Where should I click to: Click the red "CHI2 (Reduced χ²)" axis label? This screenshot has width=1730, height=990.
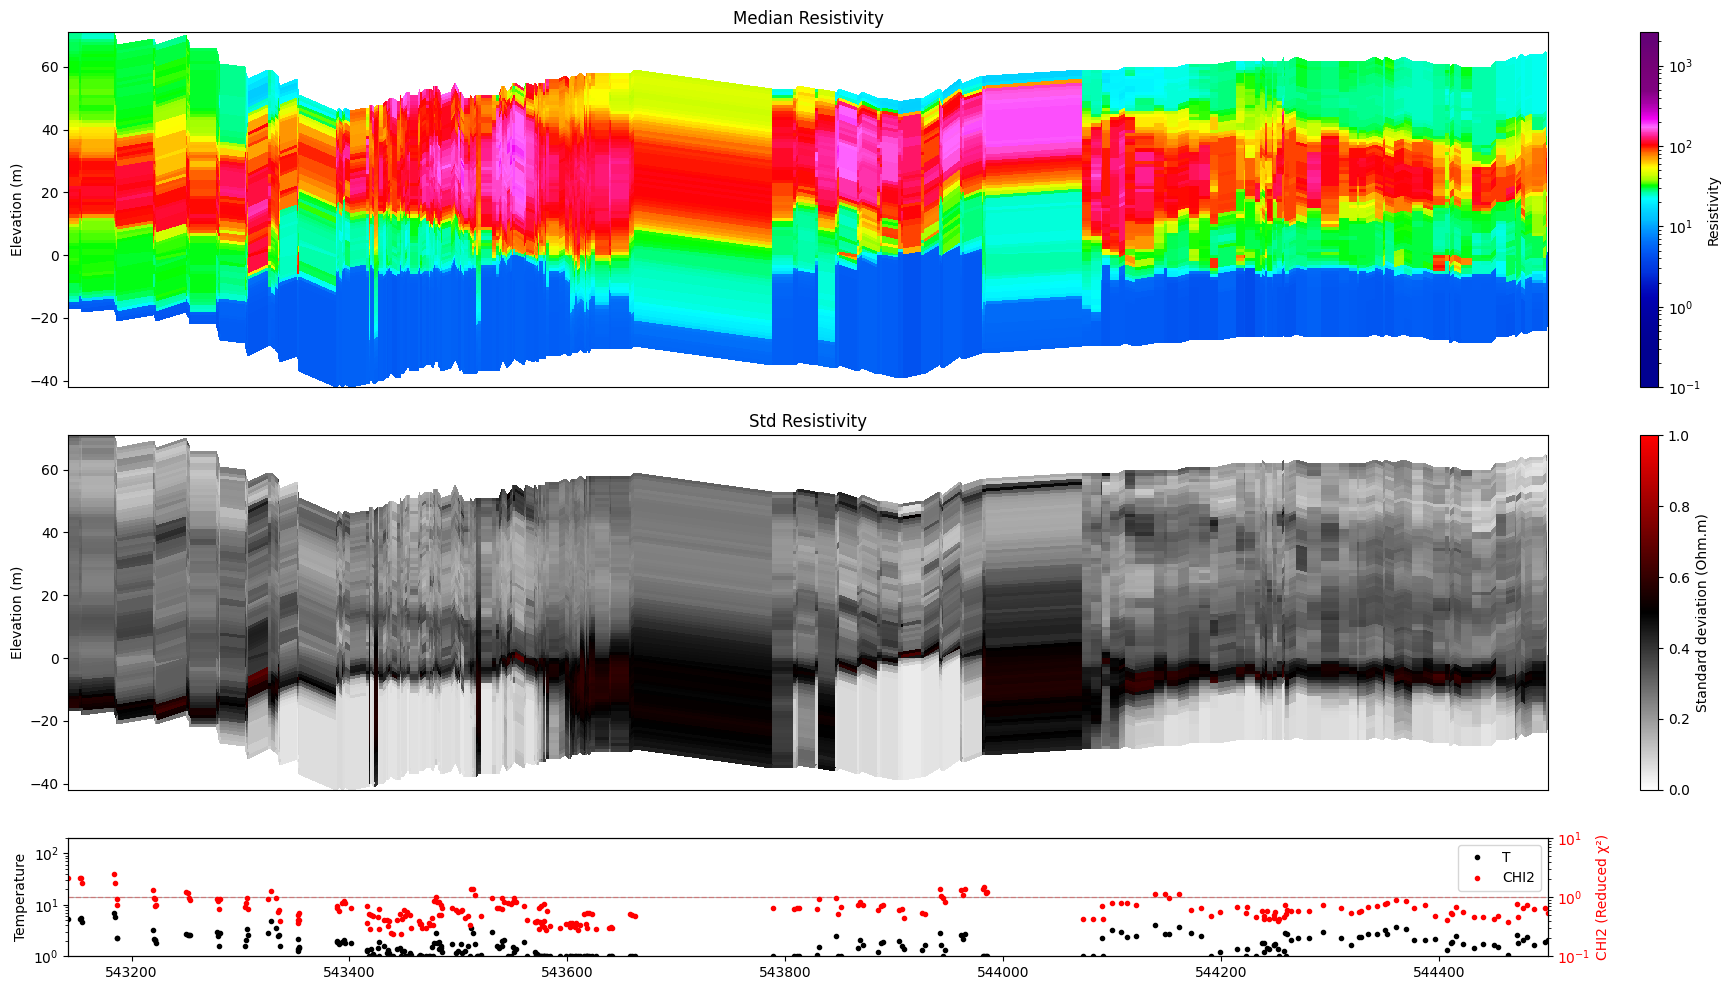(1601, 897)
